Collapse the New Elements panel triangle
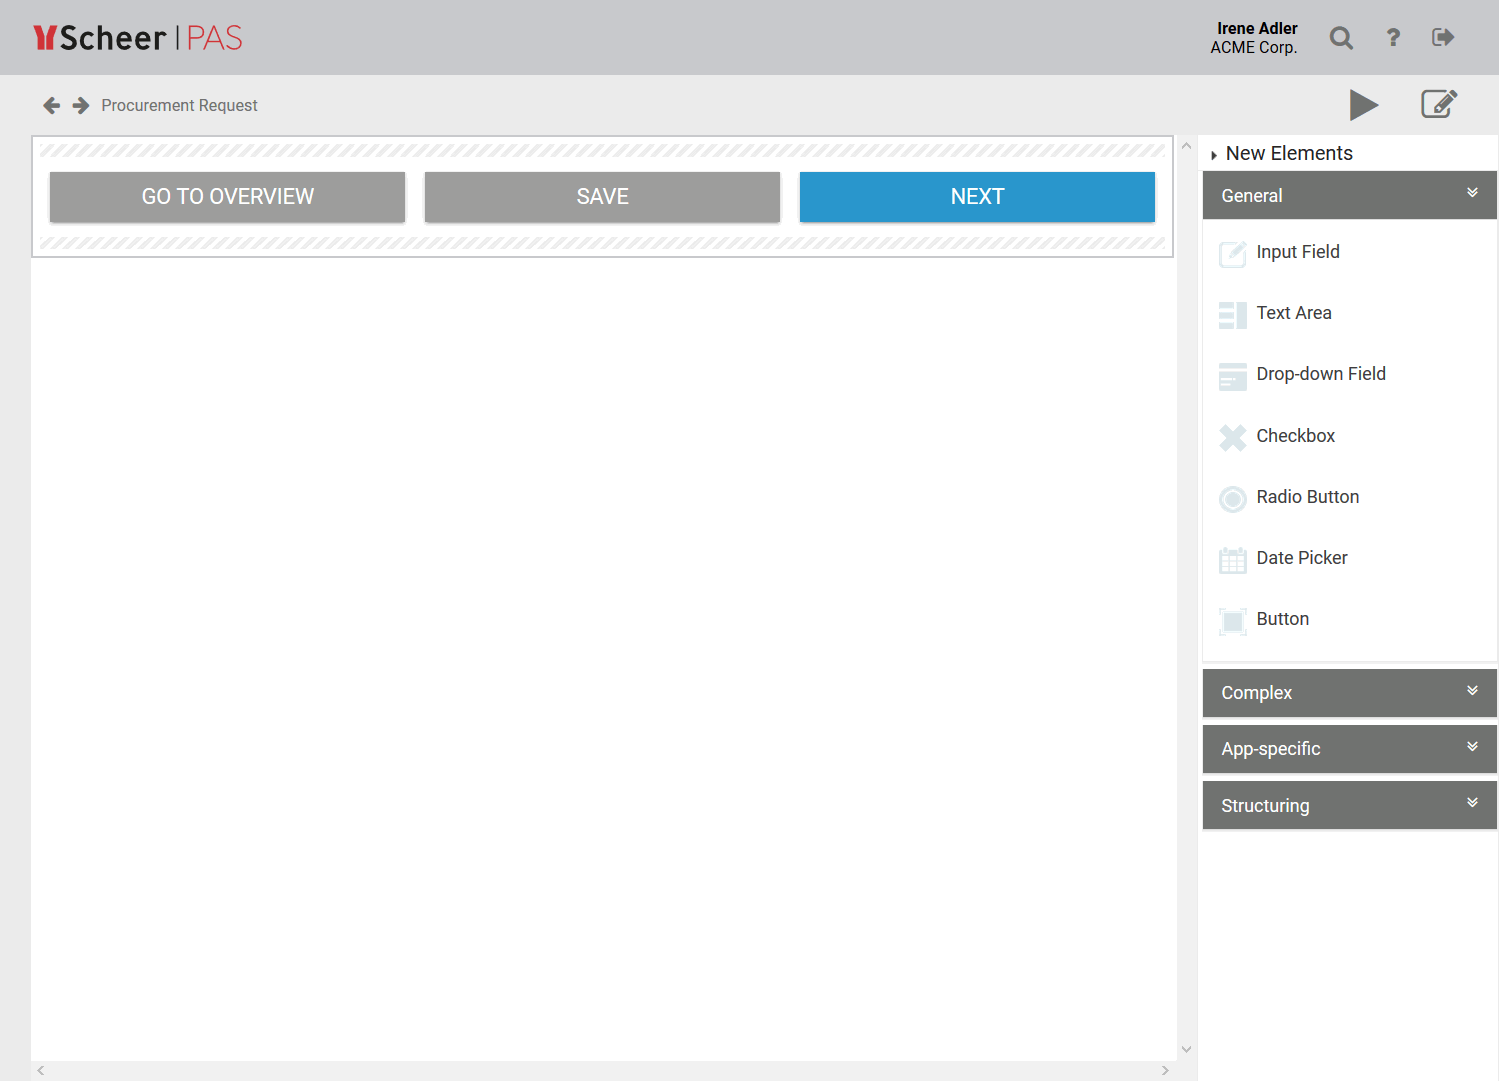 coord(1214,155)
